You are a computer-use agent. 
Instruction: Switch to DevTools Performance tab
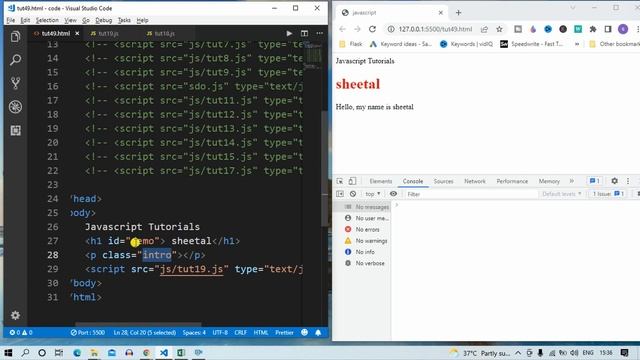click(512, 181)
